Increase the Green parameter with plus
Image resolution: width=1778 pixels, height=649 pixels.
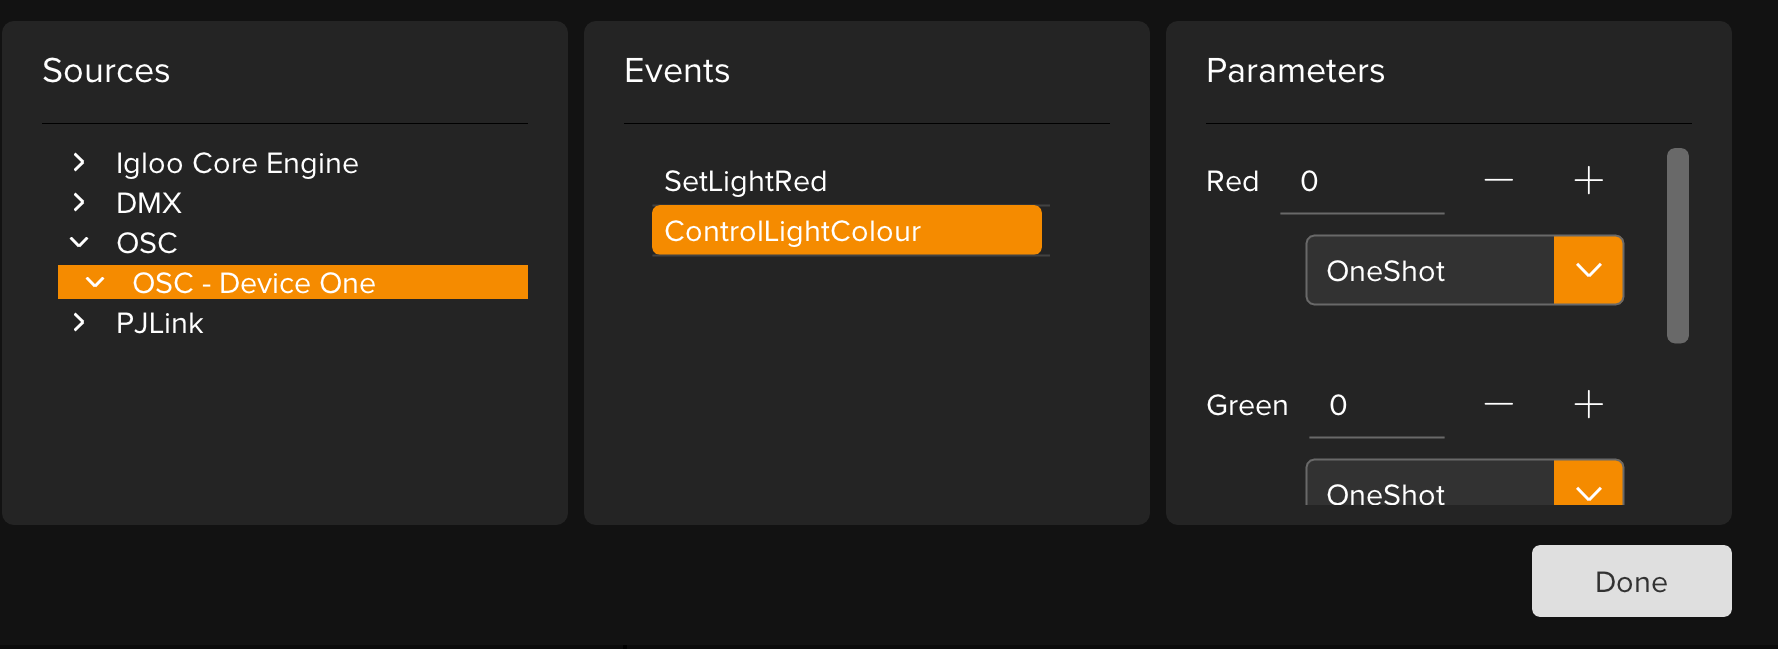point(1588,405)
